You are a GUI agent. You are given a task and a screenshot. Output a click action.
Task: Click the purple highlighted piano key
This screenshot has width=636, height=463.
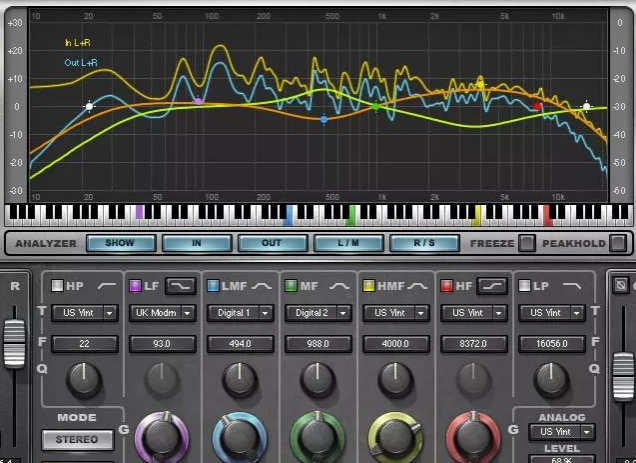click(x=140, y=212)
